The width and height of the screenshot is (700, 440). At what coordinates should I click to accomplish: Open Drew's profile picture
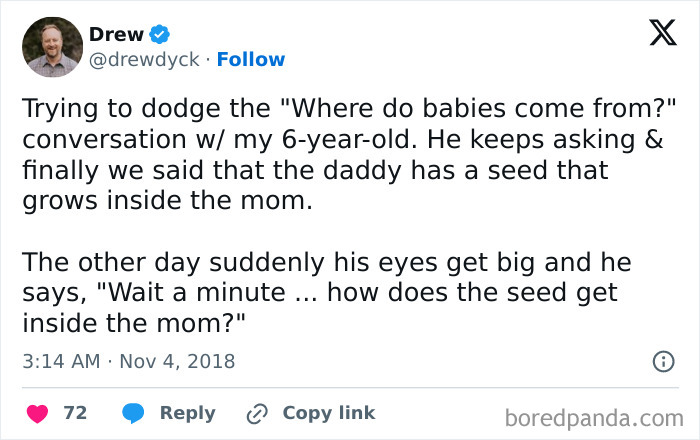[52, 47]
